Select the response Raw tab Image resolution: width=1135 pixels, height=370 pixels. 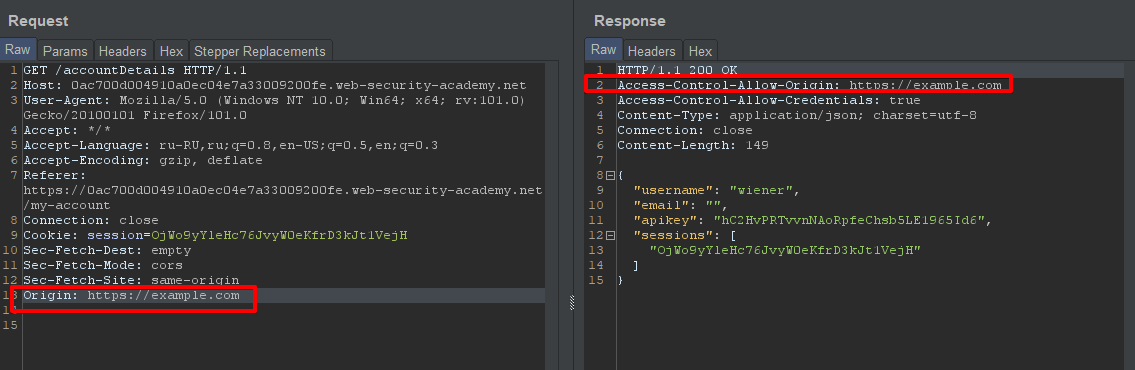(x=603, y=50)
